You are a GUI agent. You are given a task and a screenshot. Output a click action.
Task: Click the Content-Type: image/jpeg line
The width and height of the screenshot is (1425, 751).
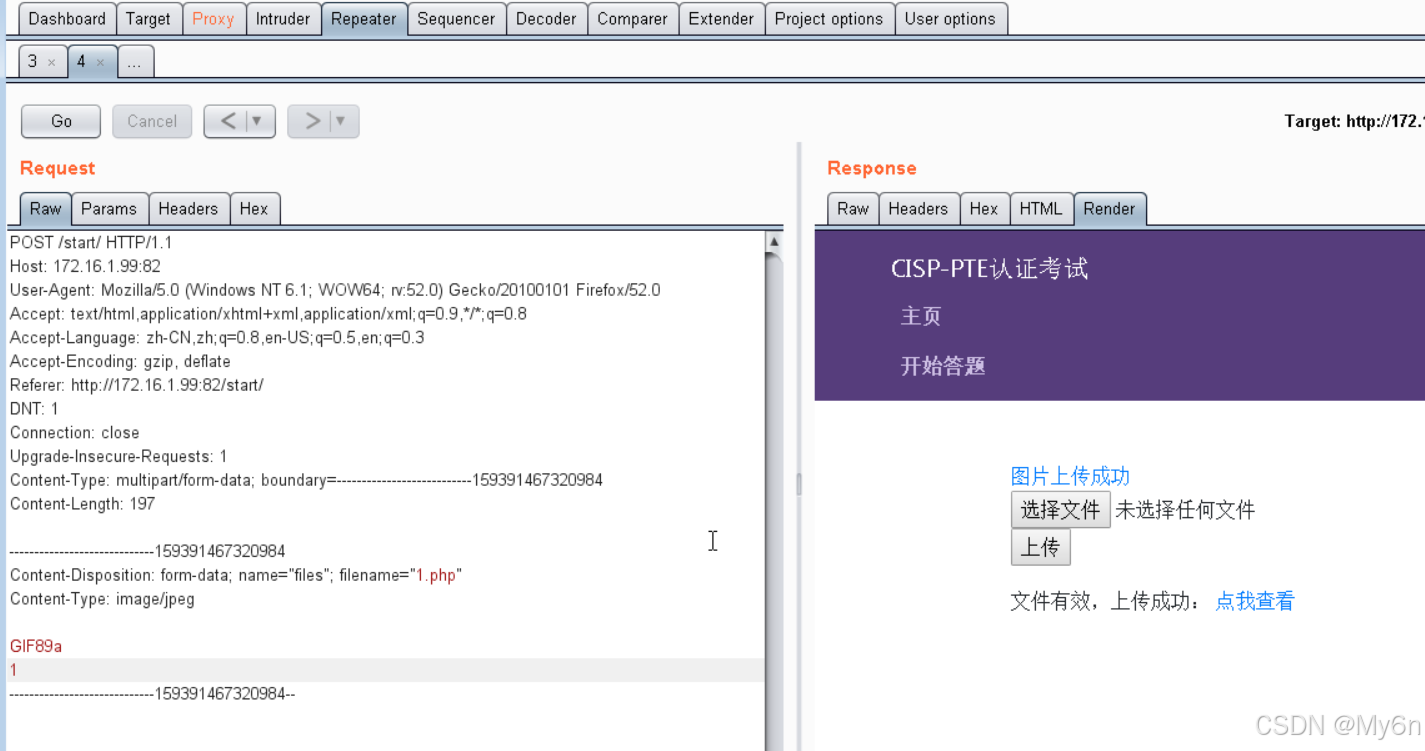tap(102, 599)
